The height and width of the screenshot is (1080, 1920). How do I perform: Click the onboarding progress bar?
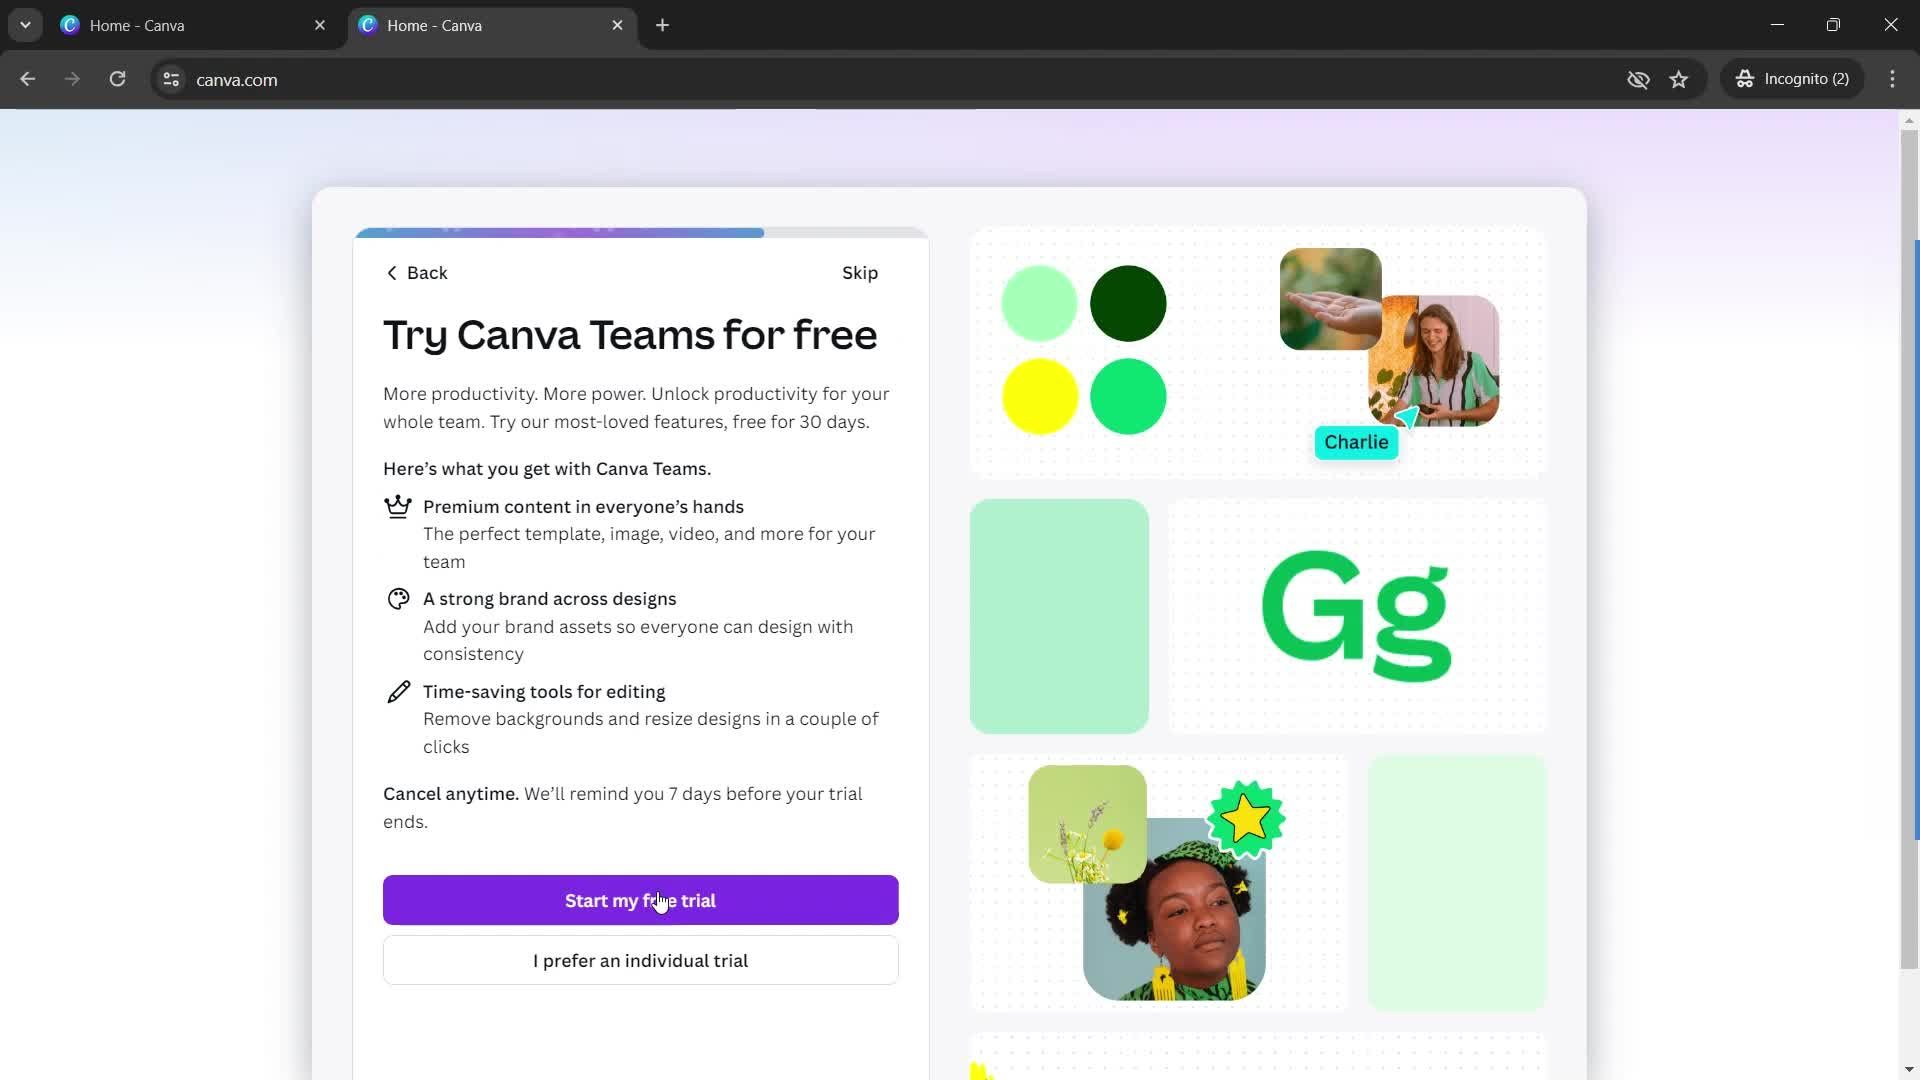point(641,233)
